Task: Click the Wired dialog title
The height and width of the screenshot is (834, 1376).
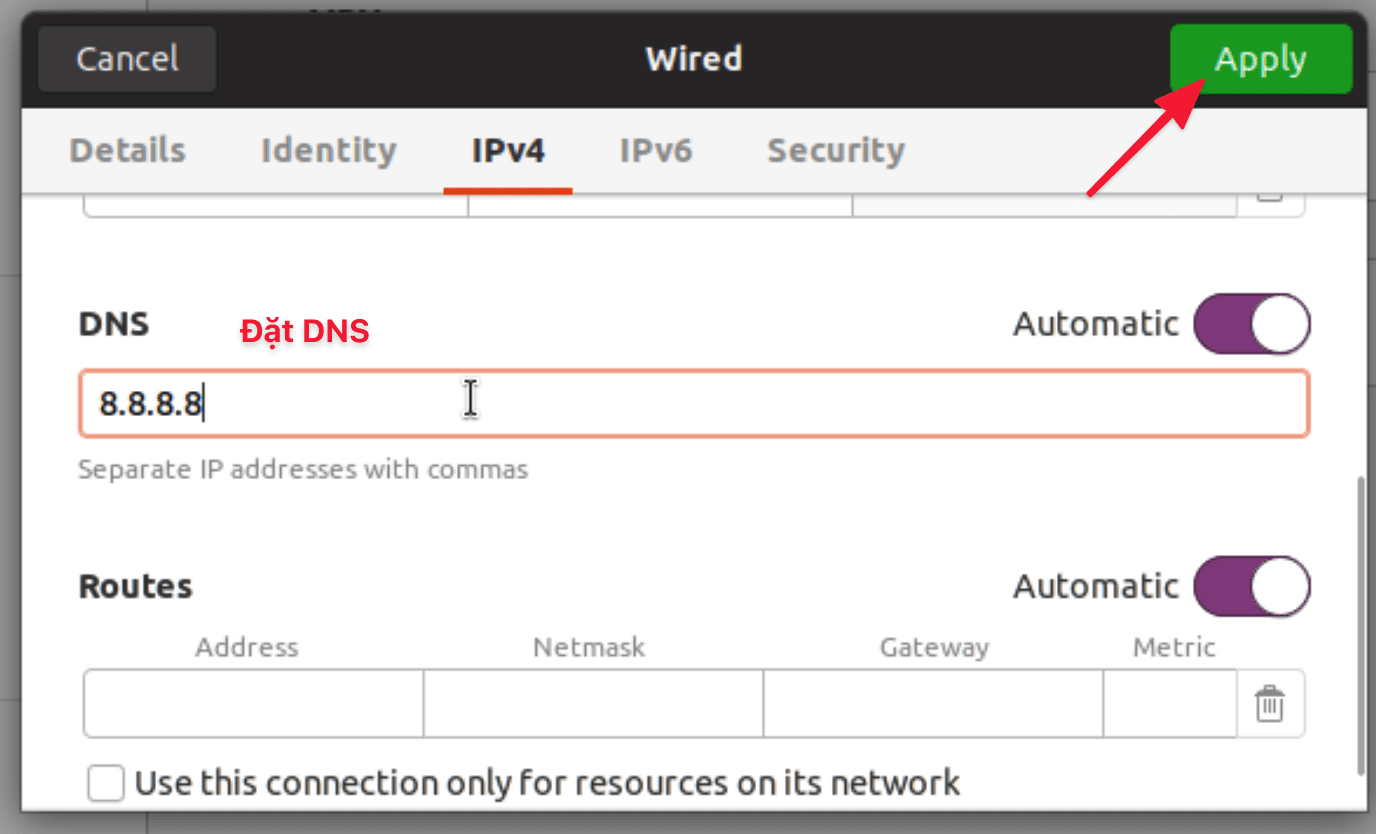Action: pyautogui.click(x=694, y=59)
